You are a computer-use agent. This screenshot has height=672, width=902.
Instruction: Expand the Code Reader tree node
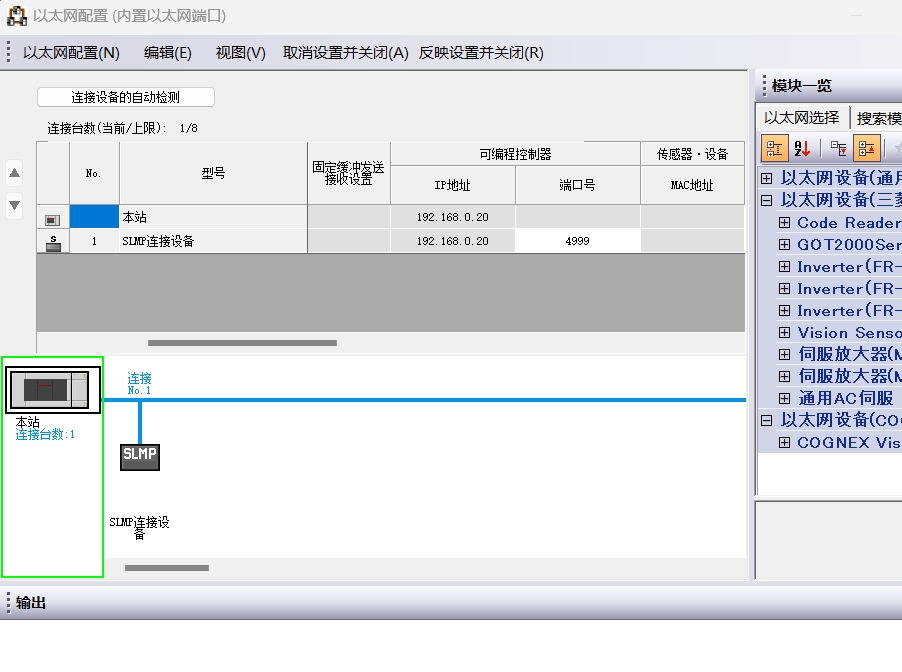[785, 223]
